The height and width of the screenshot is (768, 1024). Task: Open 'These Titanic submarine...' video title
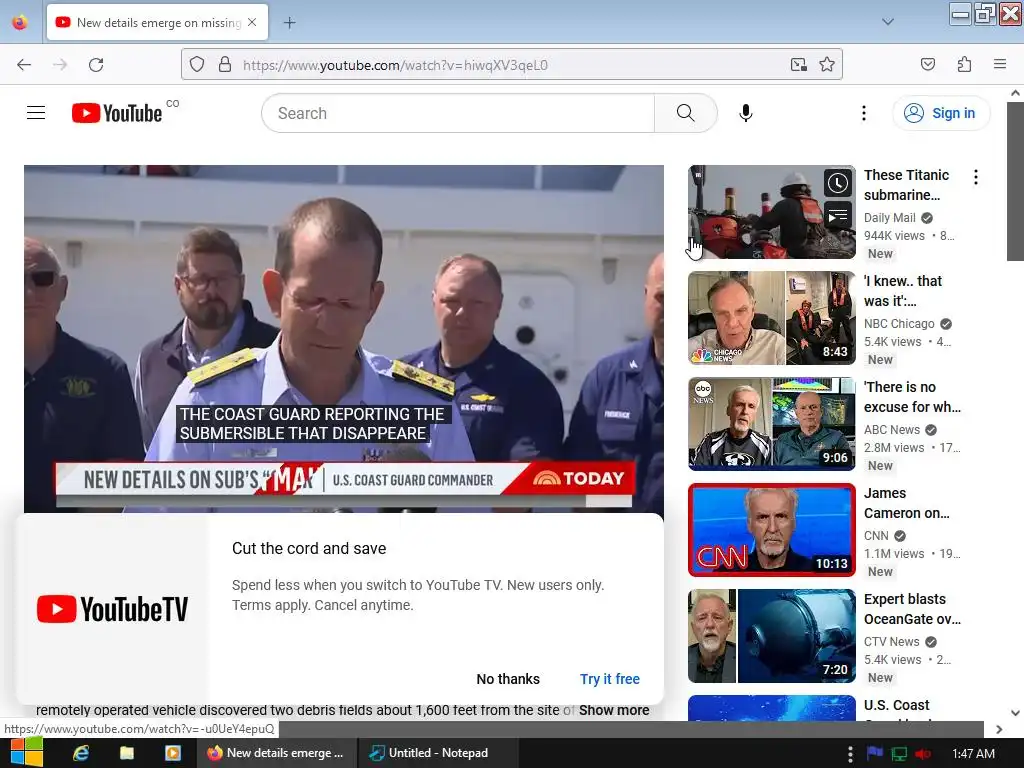(906, 185)
